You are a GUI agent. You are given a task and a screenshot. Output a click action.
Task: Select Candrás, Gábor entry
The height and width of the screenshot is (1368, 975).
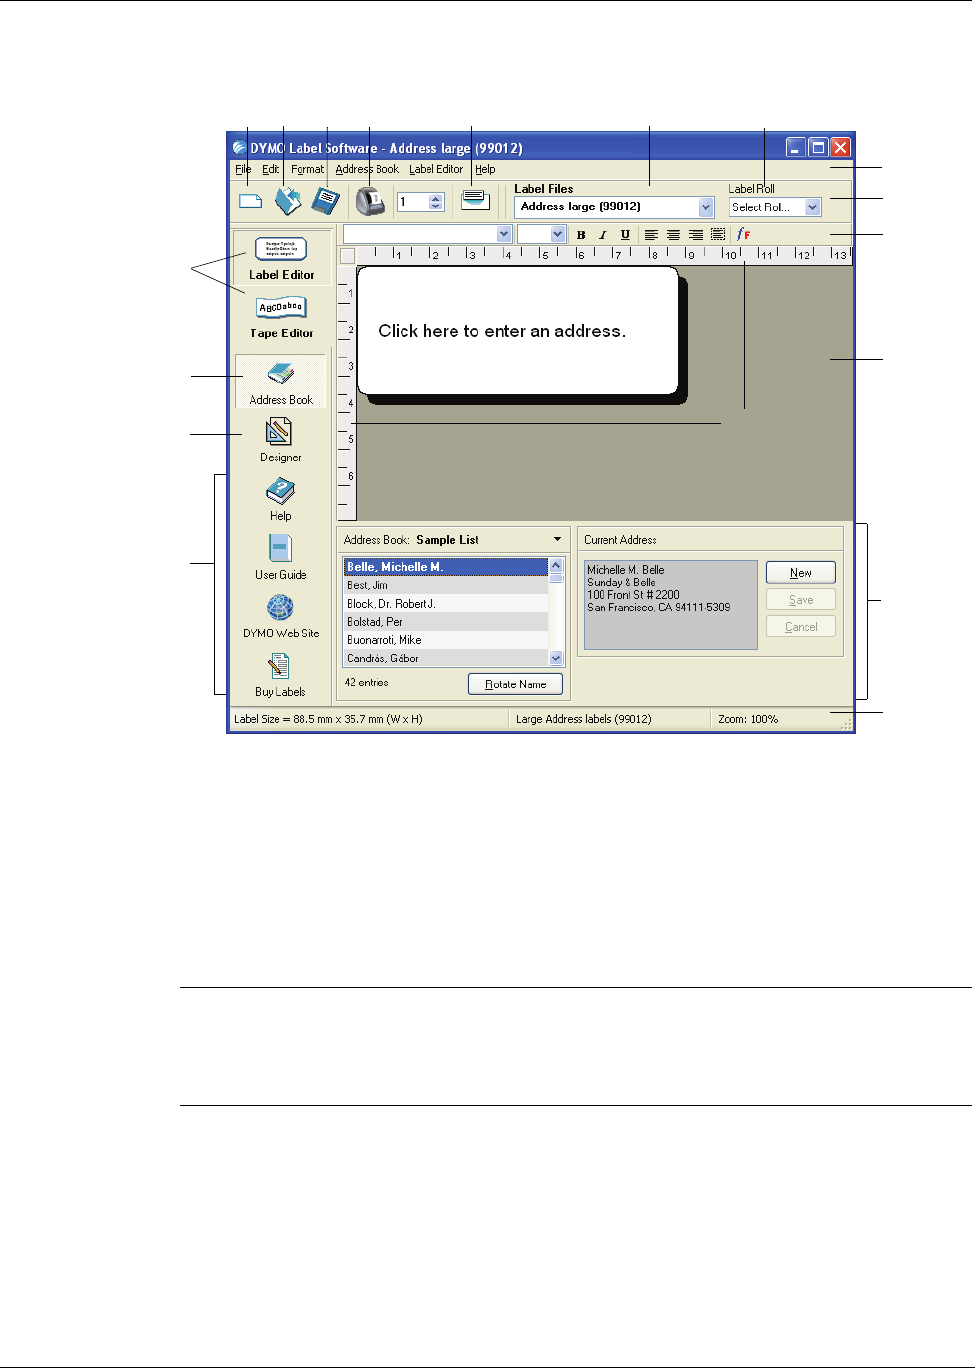tap(446, 658)
